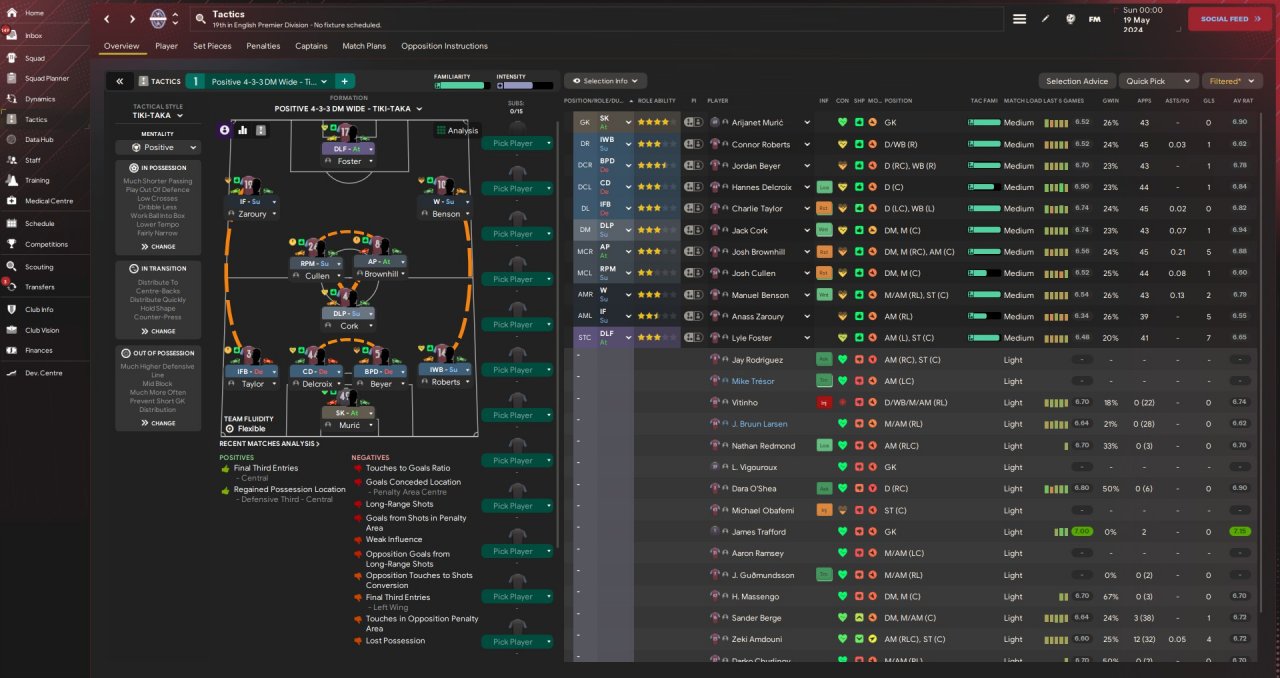Collapse the tactics panel with double arrows
This screenshot has height=678, width=1280.
[119, 81]
